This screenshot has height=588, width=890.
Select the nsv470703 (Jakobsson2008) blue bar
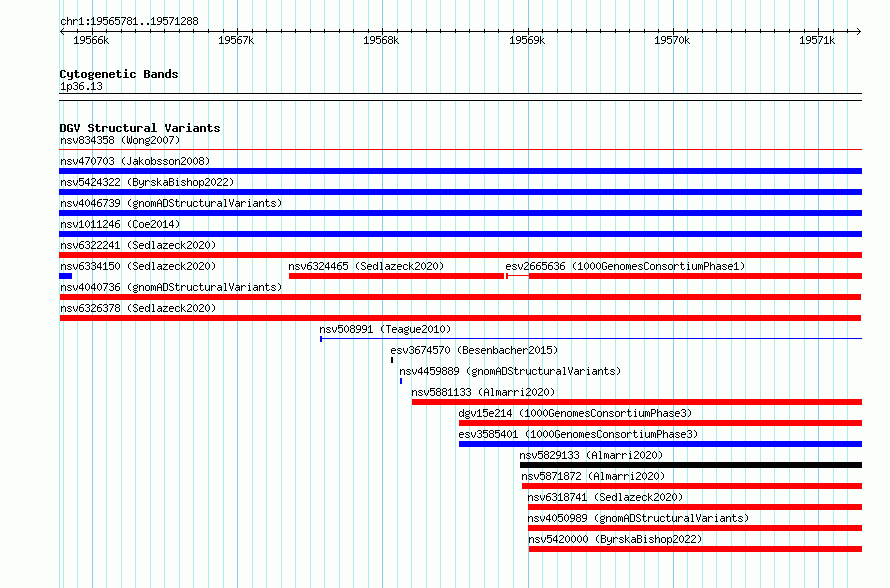[460, 171]
